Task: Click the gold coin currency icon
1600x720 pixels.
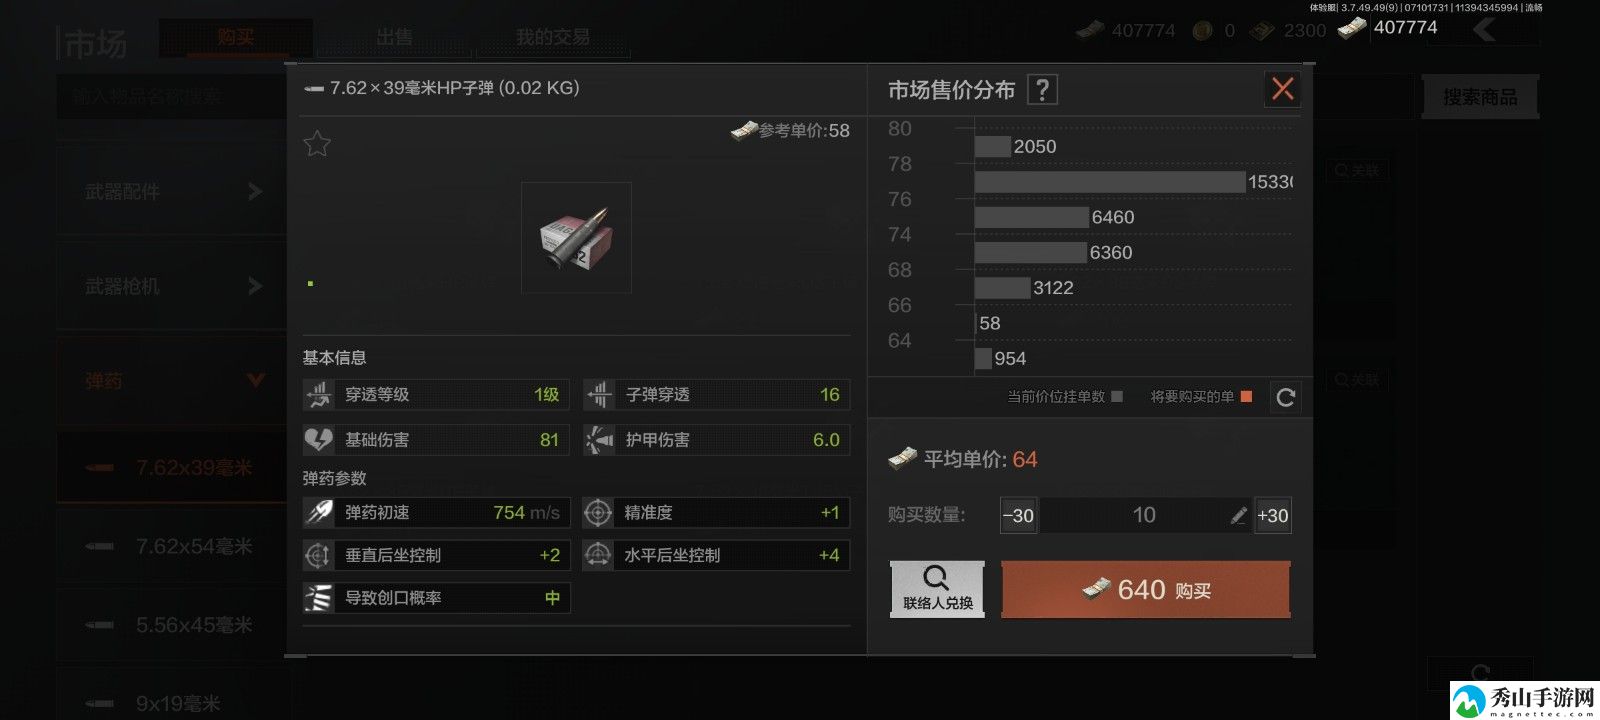Action: point(1201,31)
